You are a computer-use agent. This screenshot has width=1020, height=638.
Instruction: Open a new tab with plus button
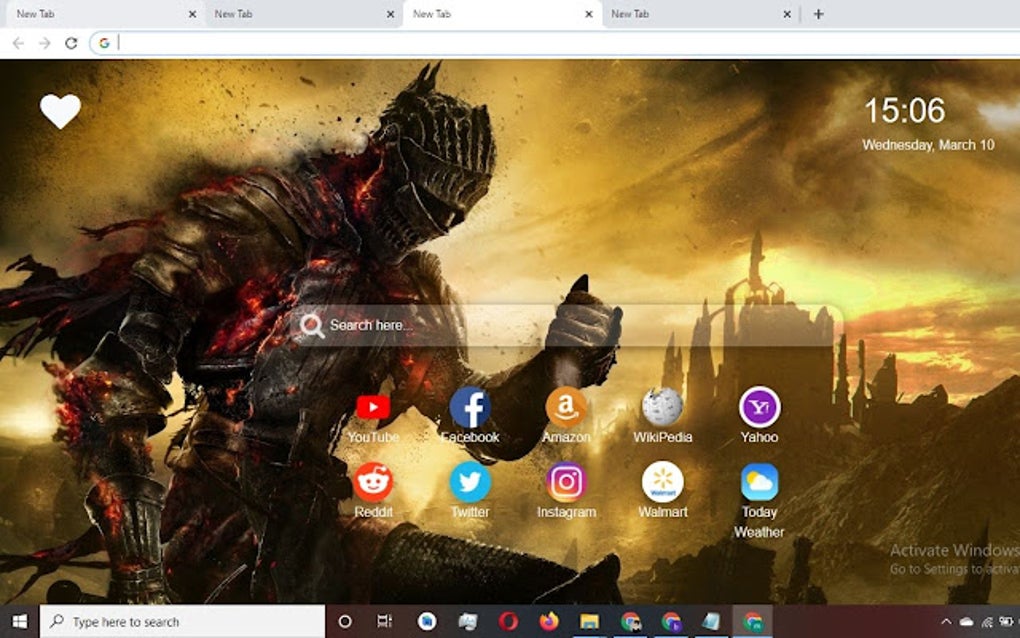pyautogui.click(x=818, y=14)
